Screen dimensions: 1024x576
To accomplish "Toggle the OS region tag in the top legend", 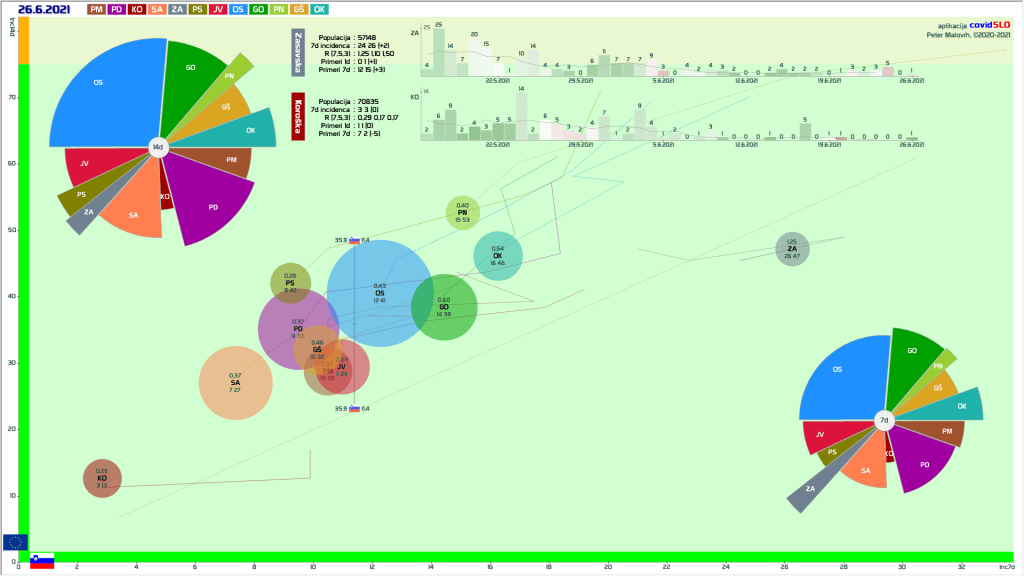I will [x=237, y=9].
